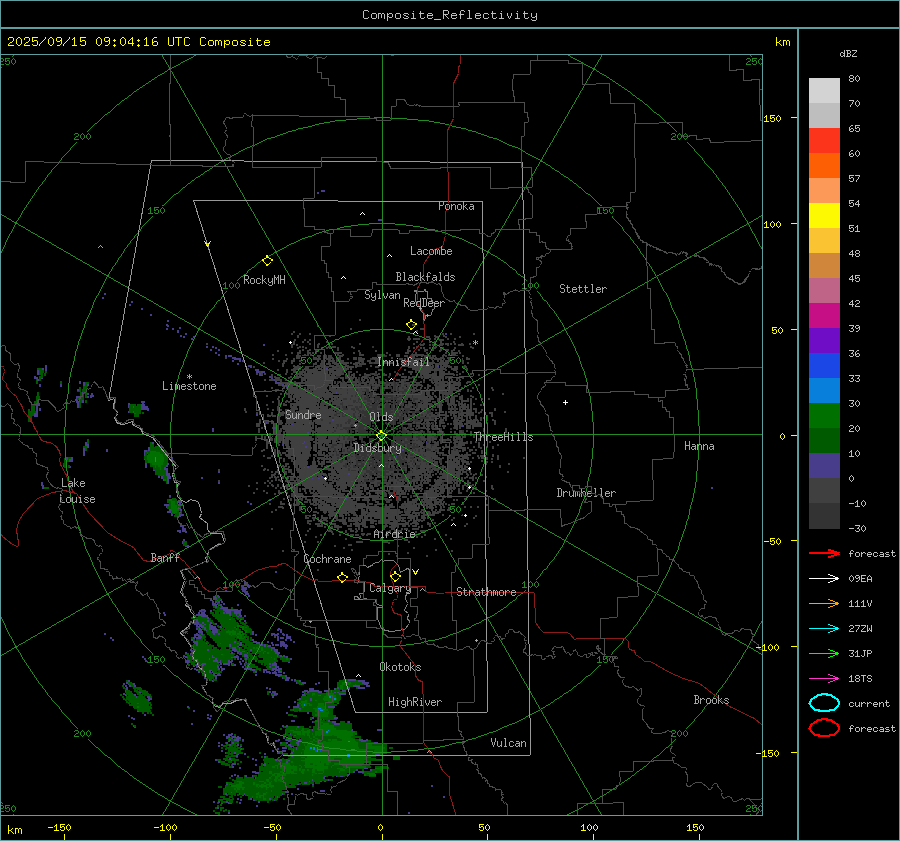Viewport: 900px width, 841px height.
Task: Click the Hanna town label
Action: [699, 446]
